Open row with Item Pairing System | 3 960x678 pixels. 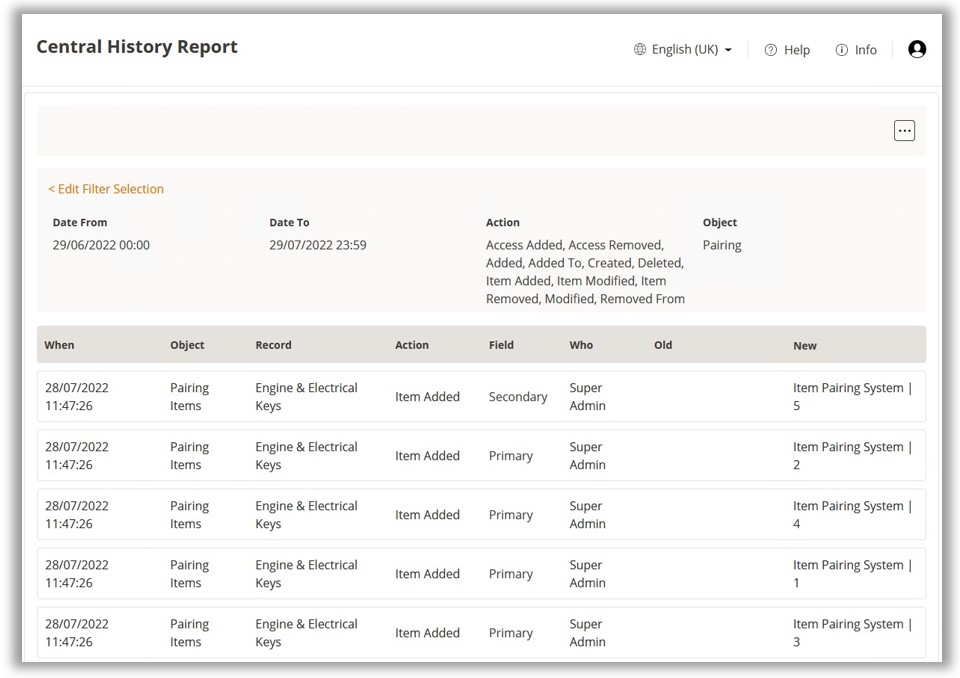coord(481,633)
